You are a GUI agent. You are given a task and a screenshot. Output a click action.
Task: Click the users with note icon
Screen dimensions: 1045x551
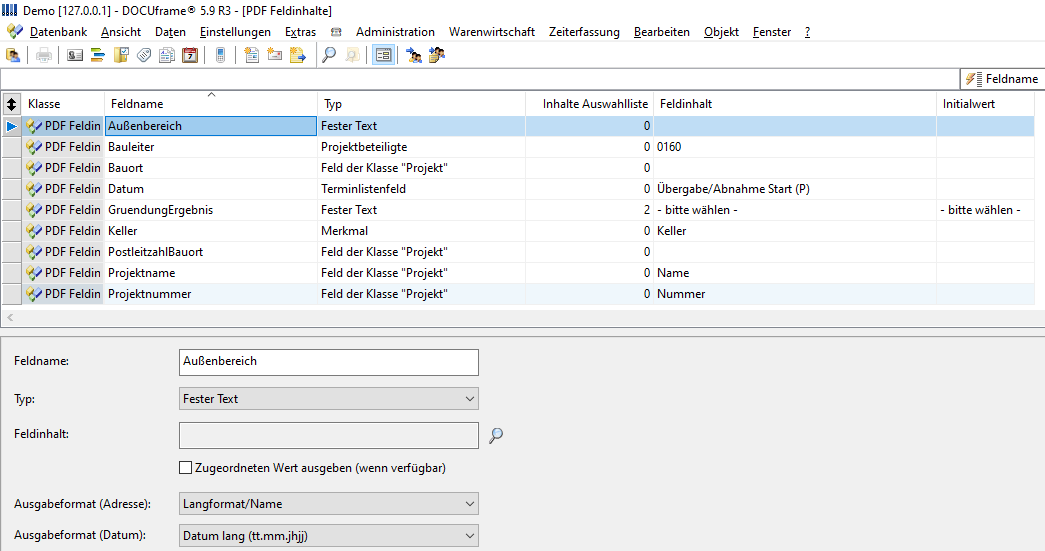(x=437, y=55)
